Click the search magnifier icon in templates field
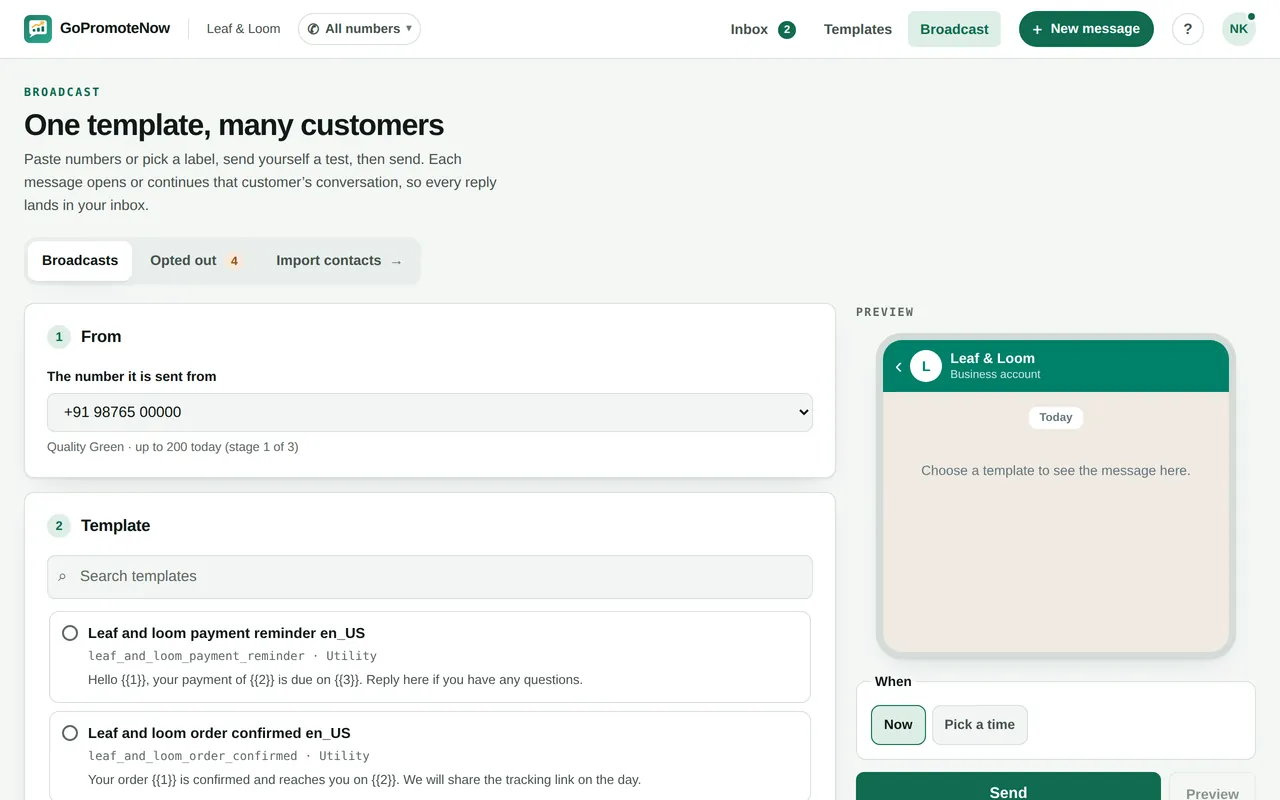The width and height of the screenshot is (1280, 800). point(62,577)
